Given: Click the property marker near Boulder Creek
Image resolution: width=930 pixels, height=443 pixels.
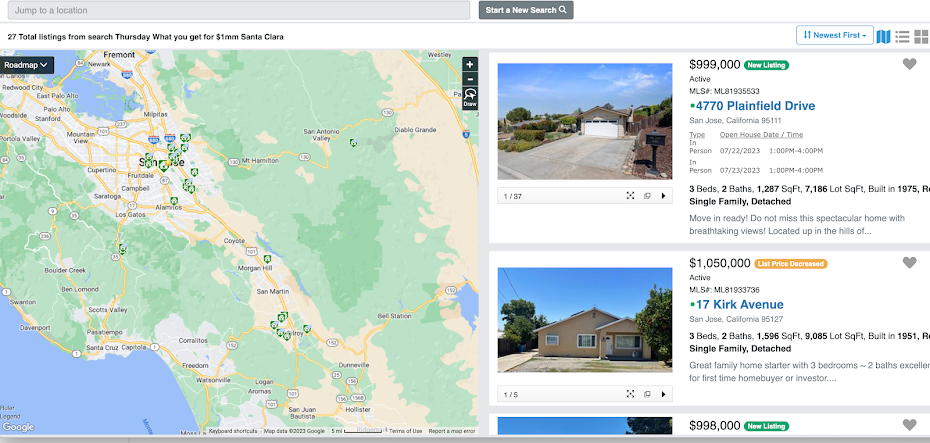Looking at the screenshot, I should (122, 248).
